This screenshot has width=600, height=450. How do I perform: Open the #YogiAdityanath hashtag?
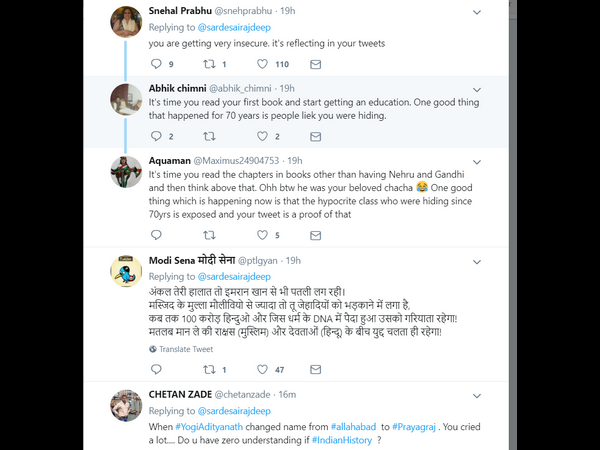[x=209, y=427]
